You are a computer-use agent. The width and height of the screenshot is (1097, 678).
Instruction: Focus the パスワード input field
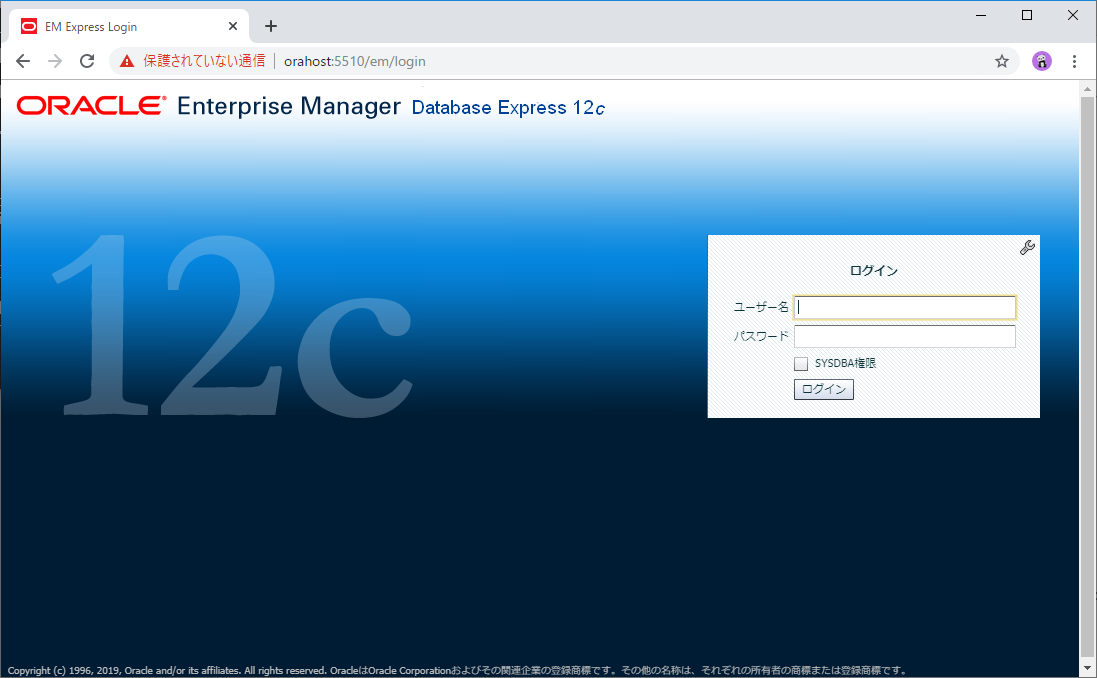(x=905, y=337)
